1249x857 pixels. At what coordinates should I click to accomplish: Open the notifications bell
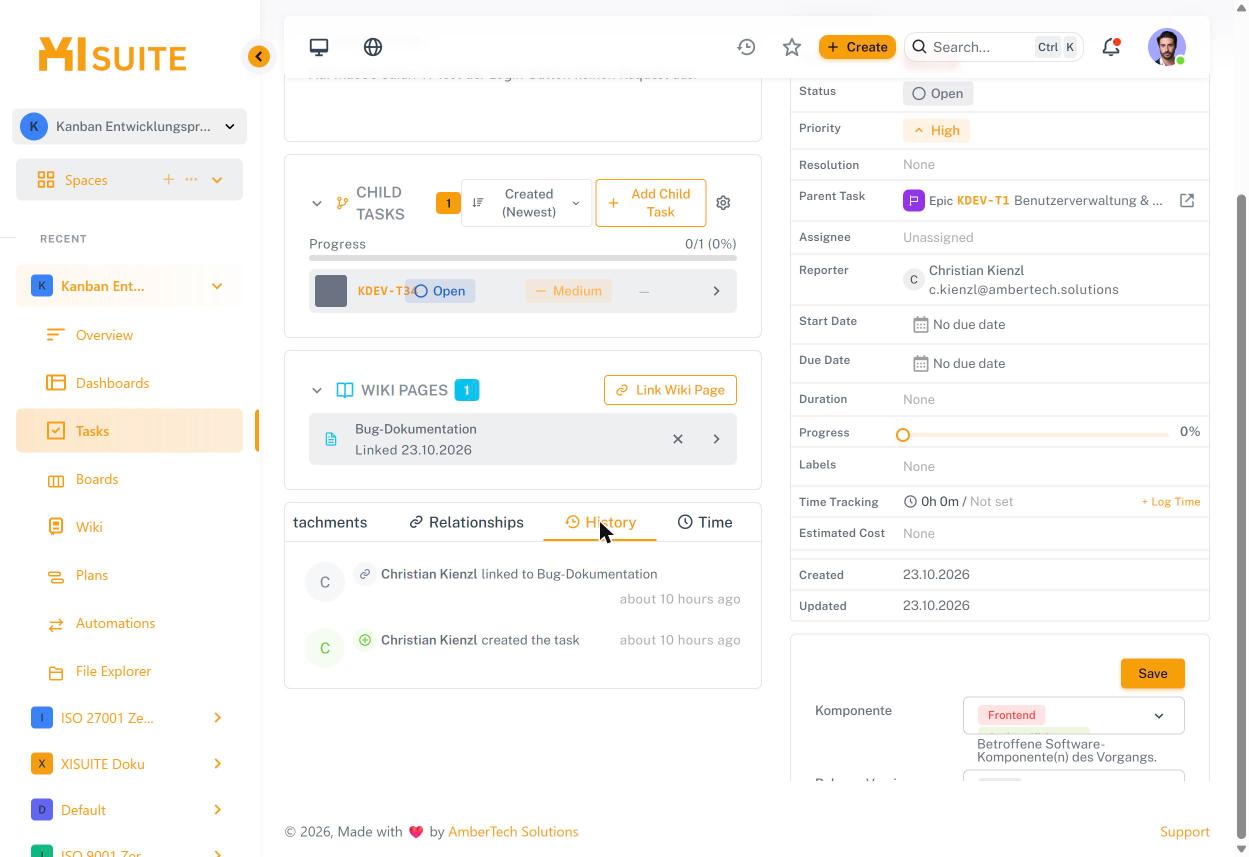[x=1111, y=47]
